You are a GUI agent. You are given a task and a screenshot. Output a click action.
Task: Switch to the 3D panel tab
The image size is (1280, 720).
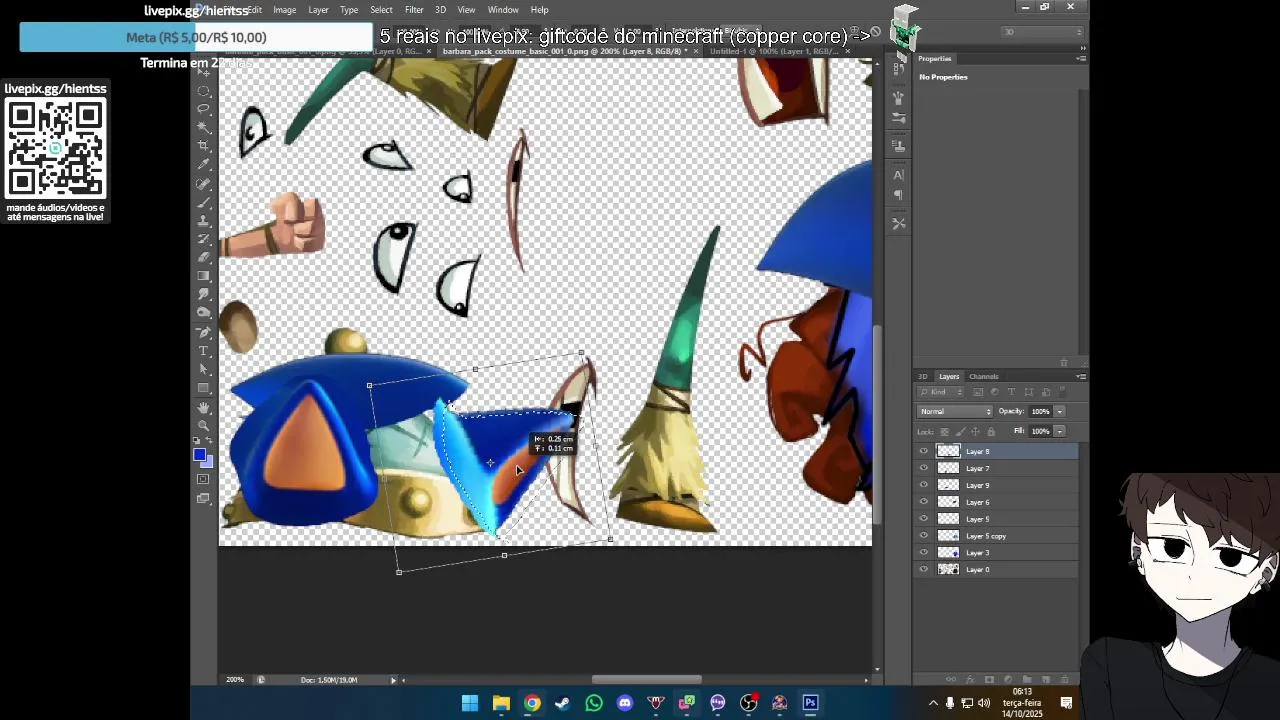[922, 376]
